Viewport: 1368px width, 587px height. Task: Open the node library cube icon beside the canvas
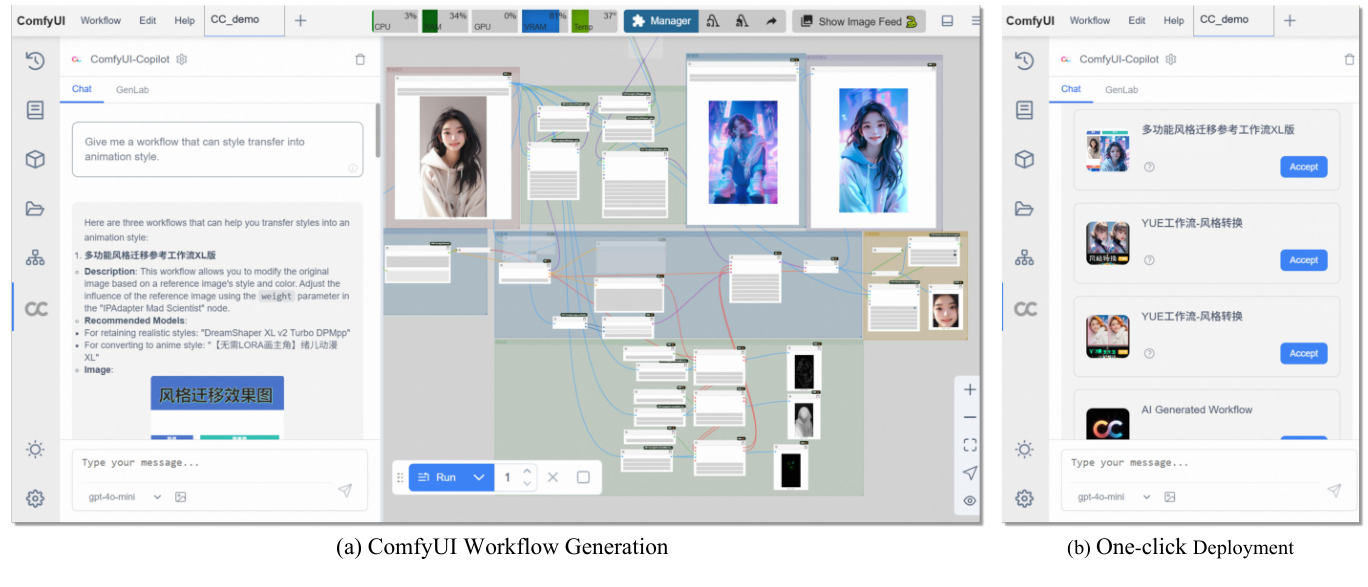tap(35, 159)
